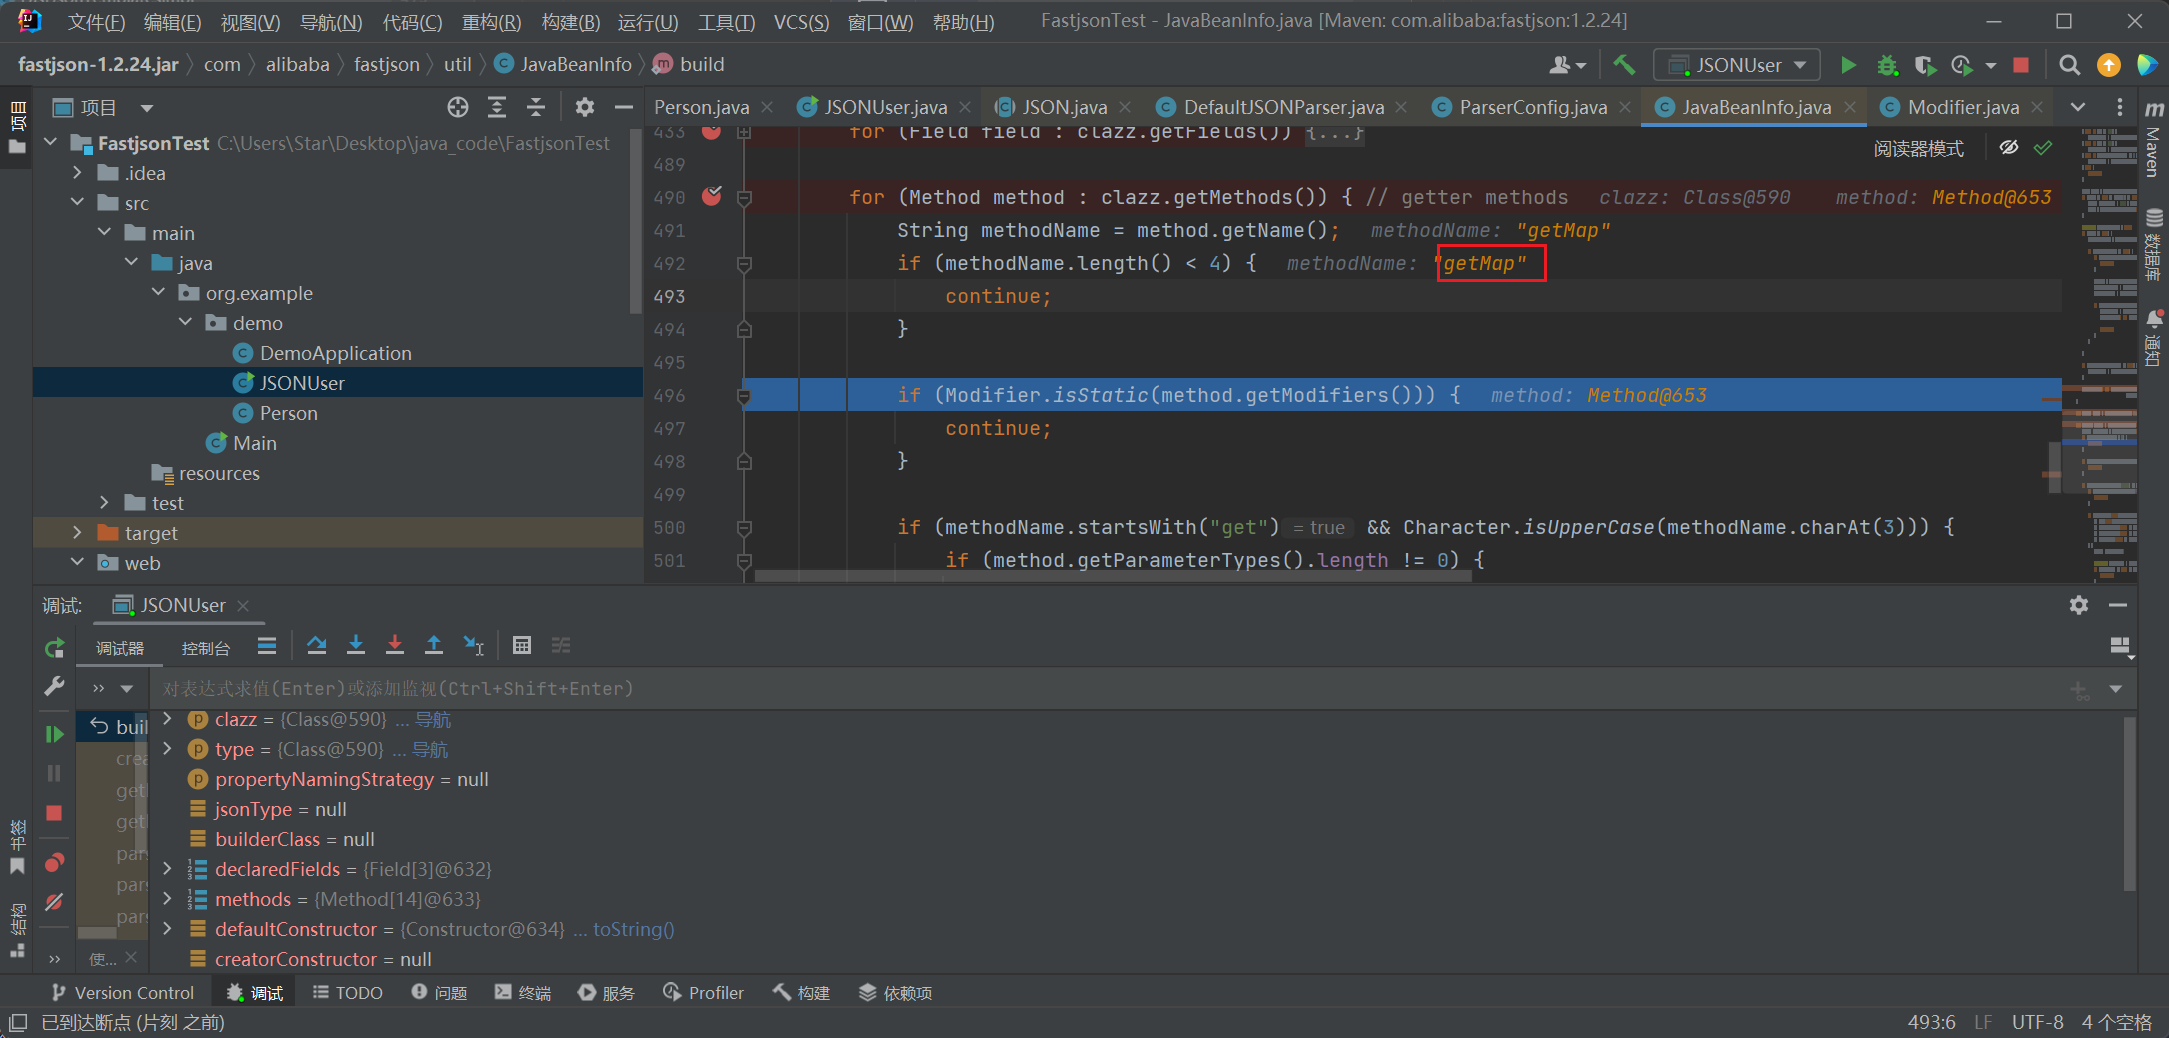
Task: Close the JavaBeanInfo.java tab
Action: [1851, 107]
